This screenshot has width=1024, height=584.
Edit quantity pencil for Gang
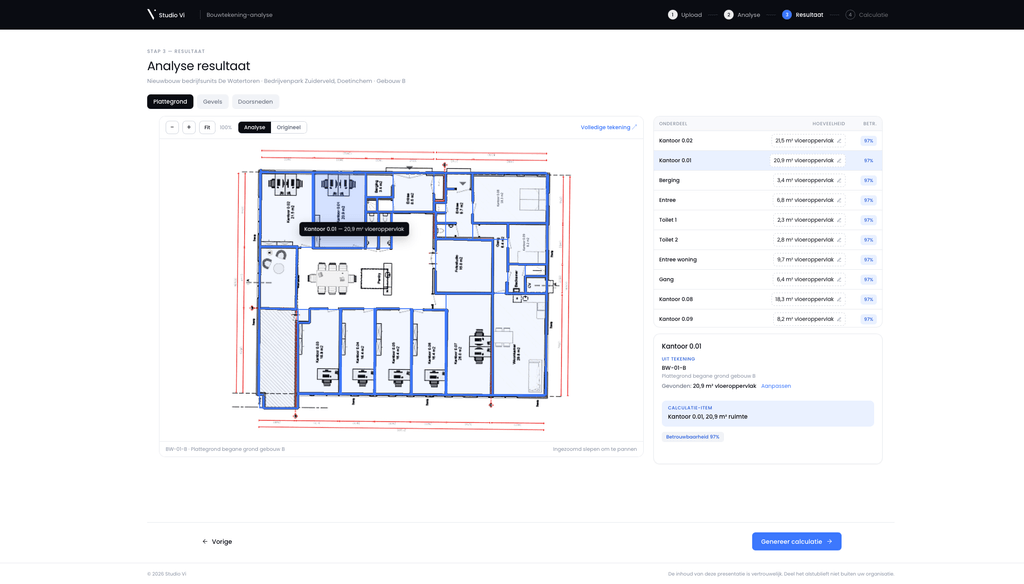click(839, 280)
